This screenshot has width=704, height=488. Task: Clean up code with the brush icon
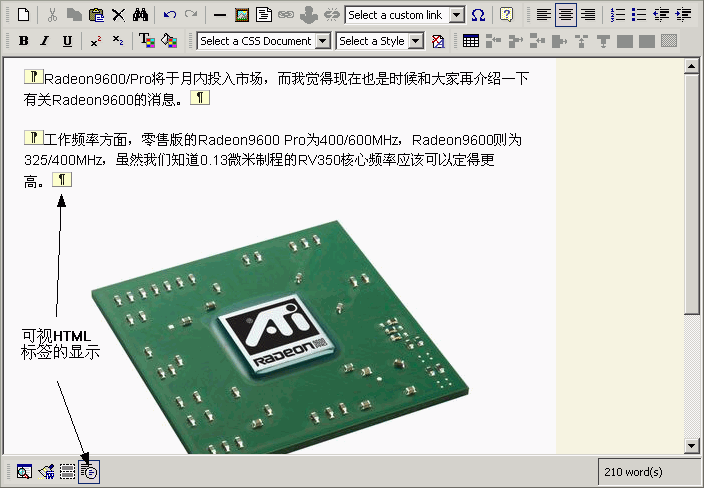[46, 472]
